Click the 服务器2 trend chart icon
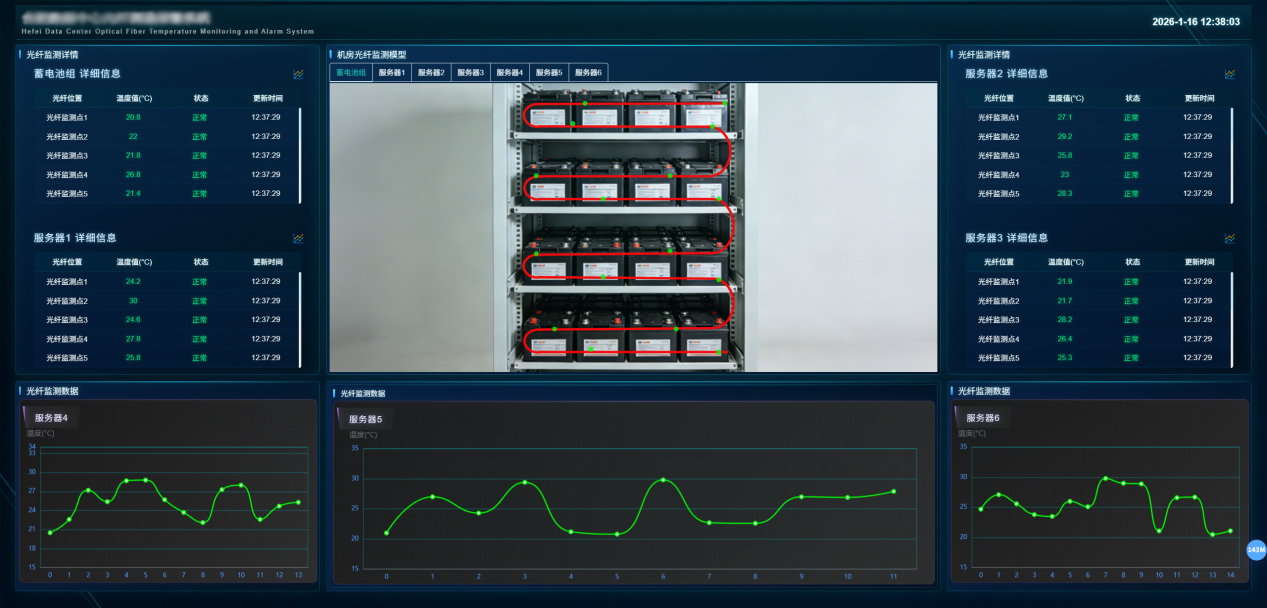 1229,74
